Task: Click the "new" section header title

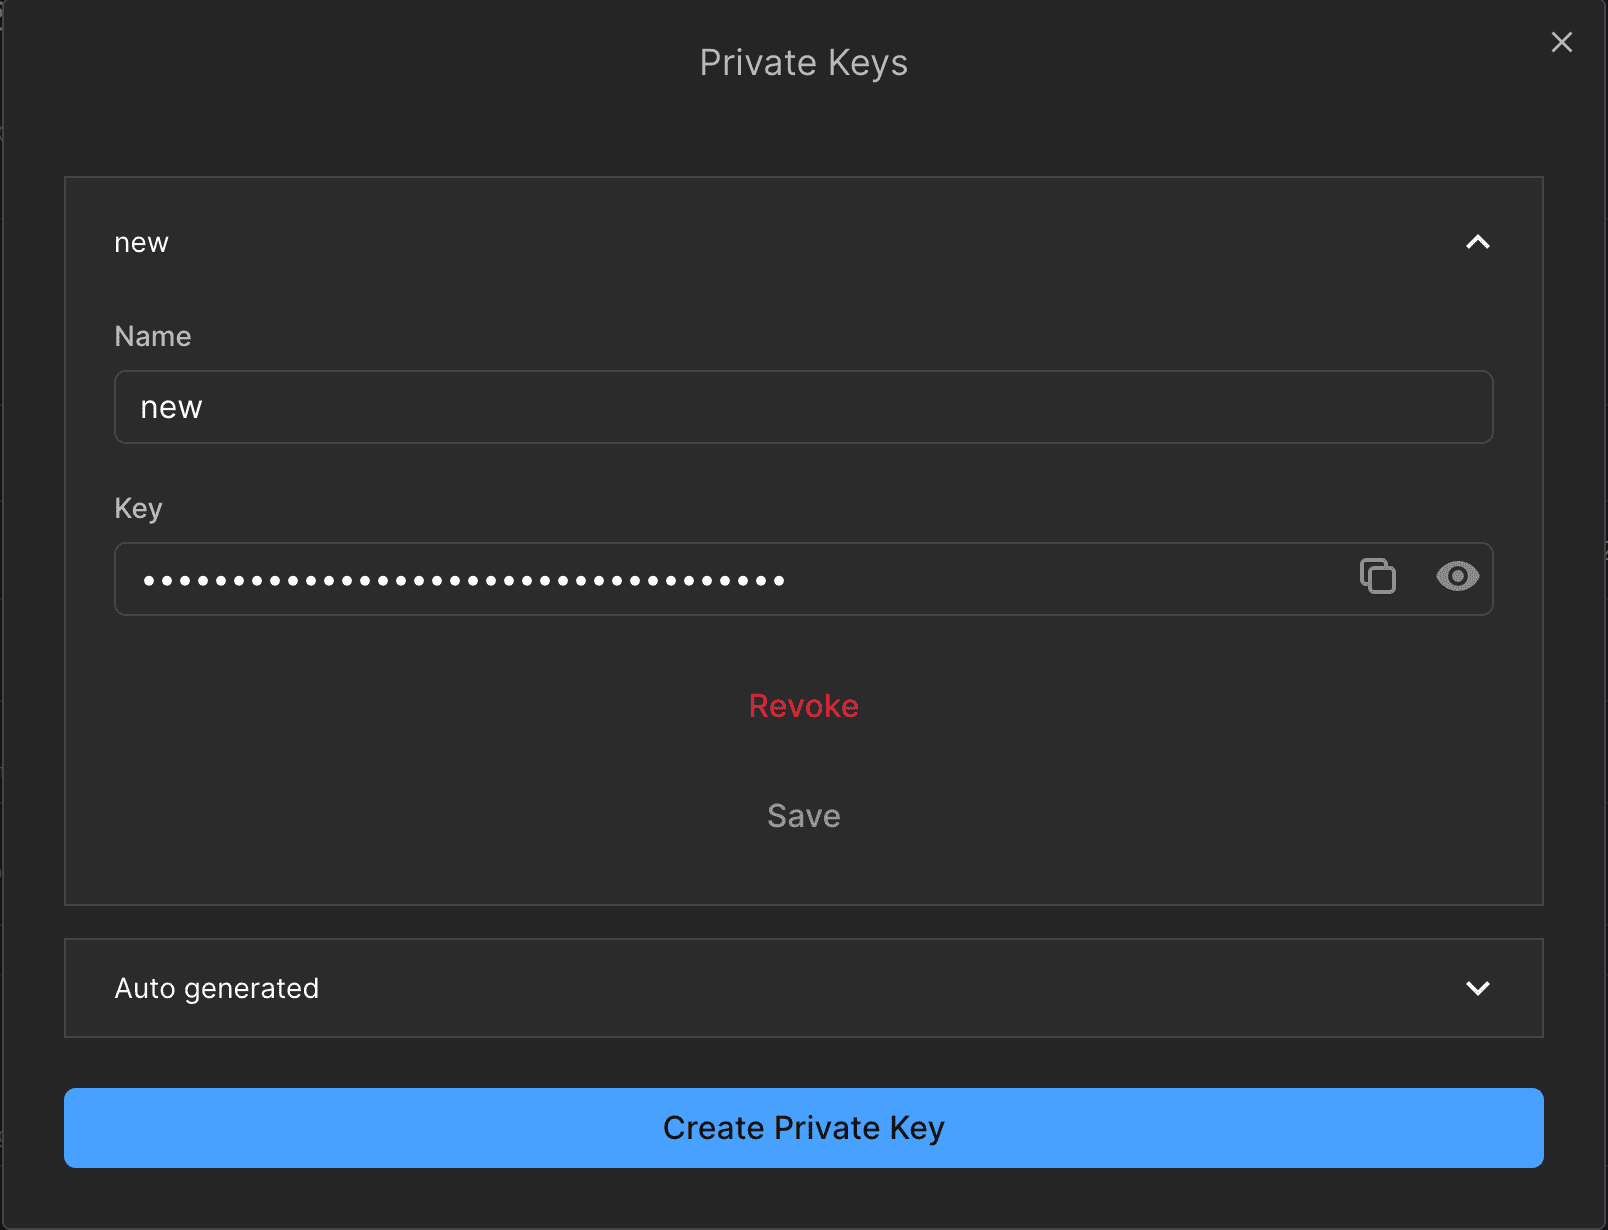Action: 142,243
